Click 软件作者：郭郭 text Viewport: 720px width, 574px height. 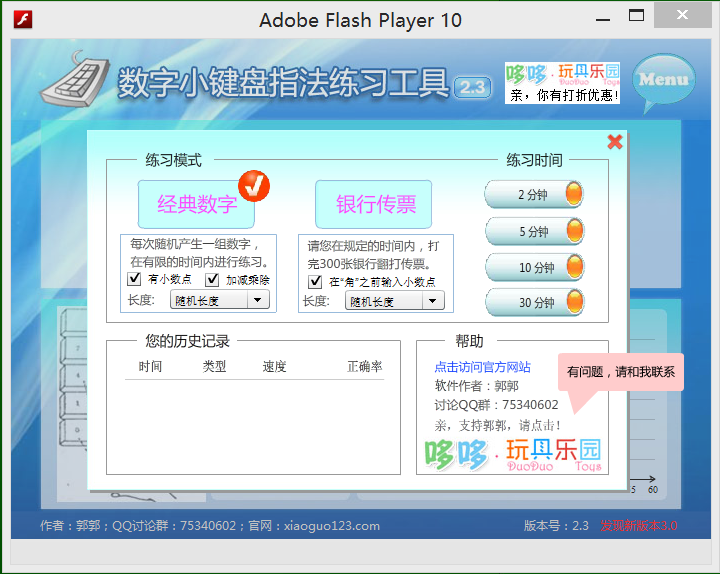476,386
